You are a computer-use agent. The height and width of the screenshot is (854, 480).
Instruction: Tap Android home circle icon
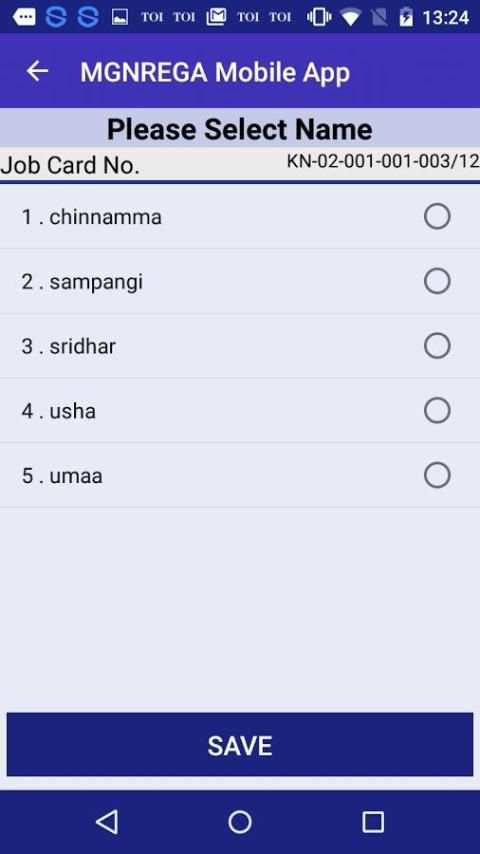240,821
